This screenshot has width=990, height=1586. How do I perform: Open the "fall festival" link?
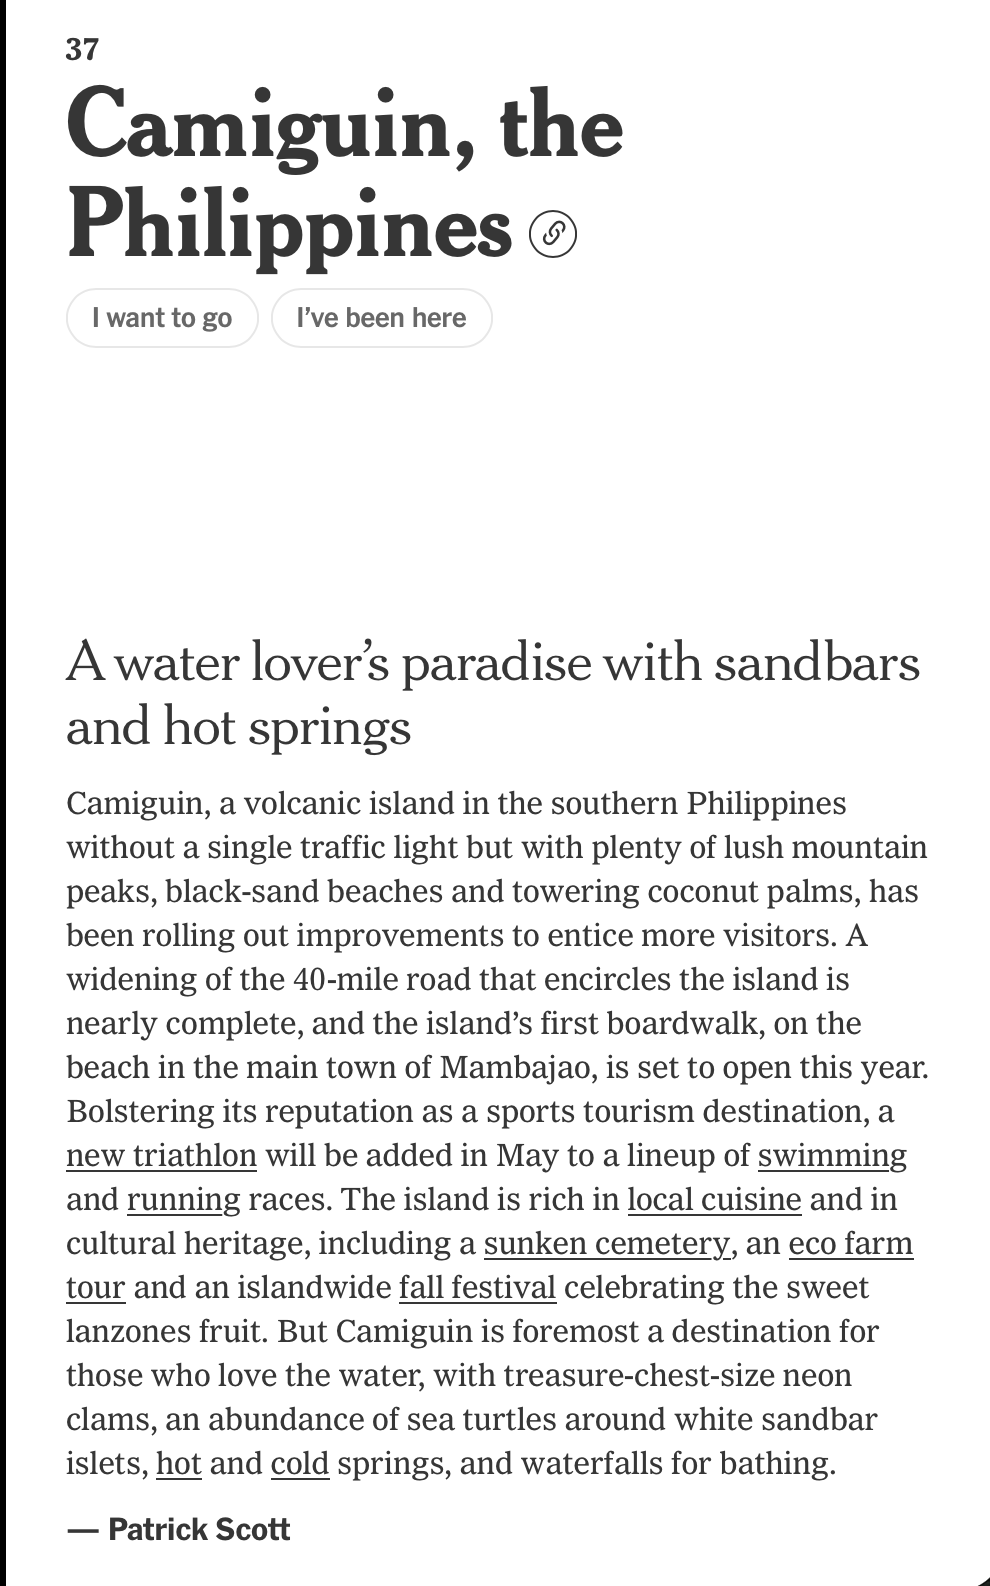477,1287
